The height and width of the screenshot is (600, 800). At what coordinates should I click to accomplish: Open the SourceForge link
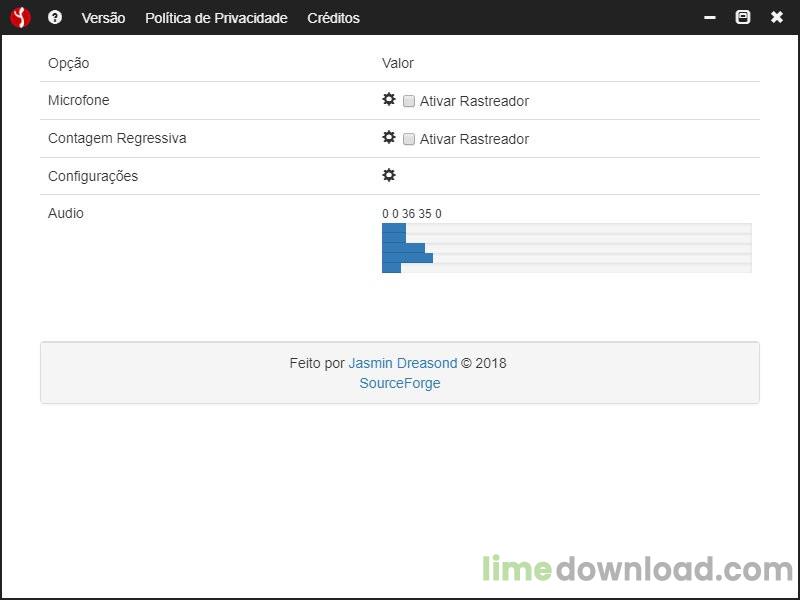(399, 383)
